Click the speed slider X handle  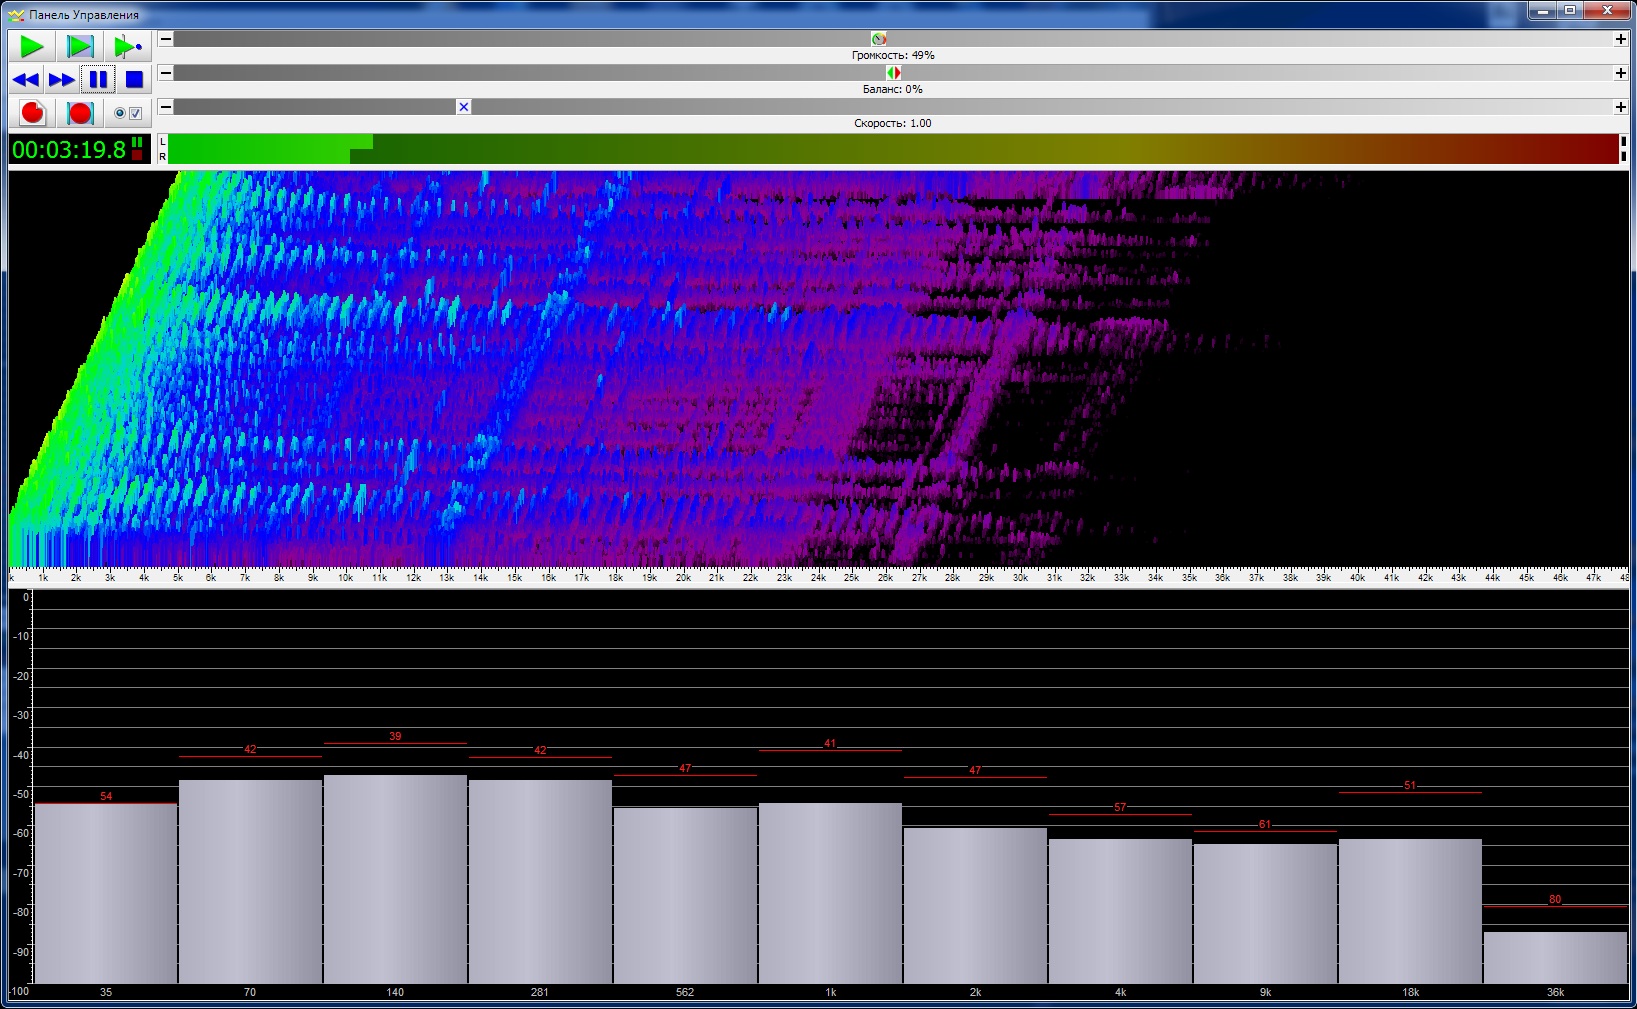[463, 107]
